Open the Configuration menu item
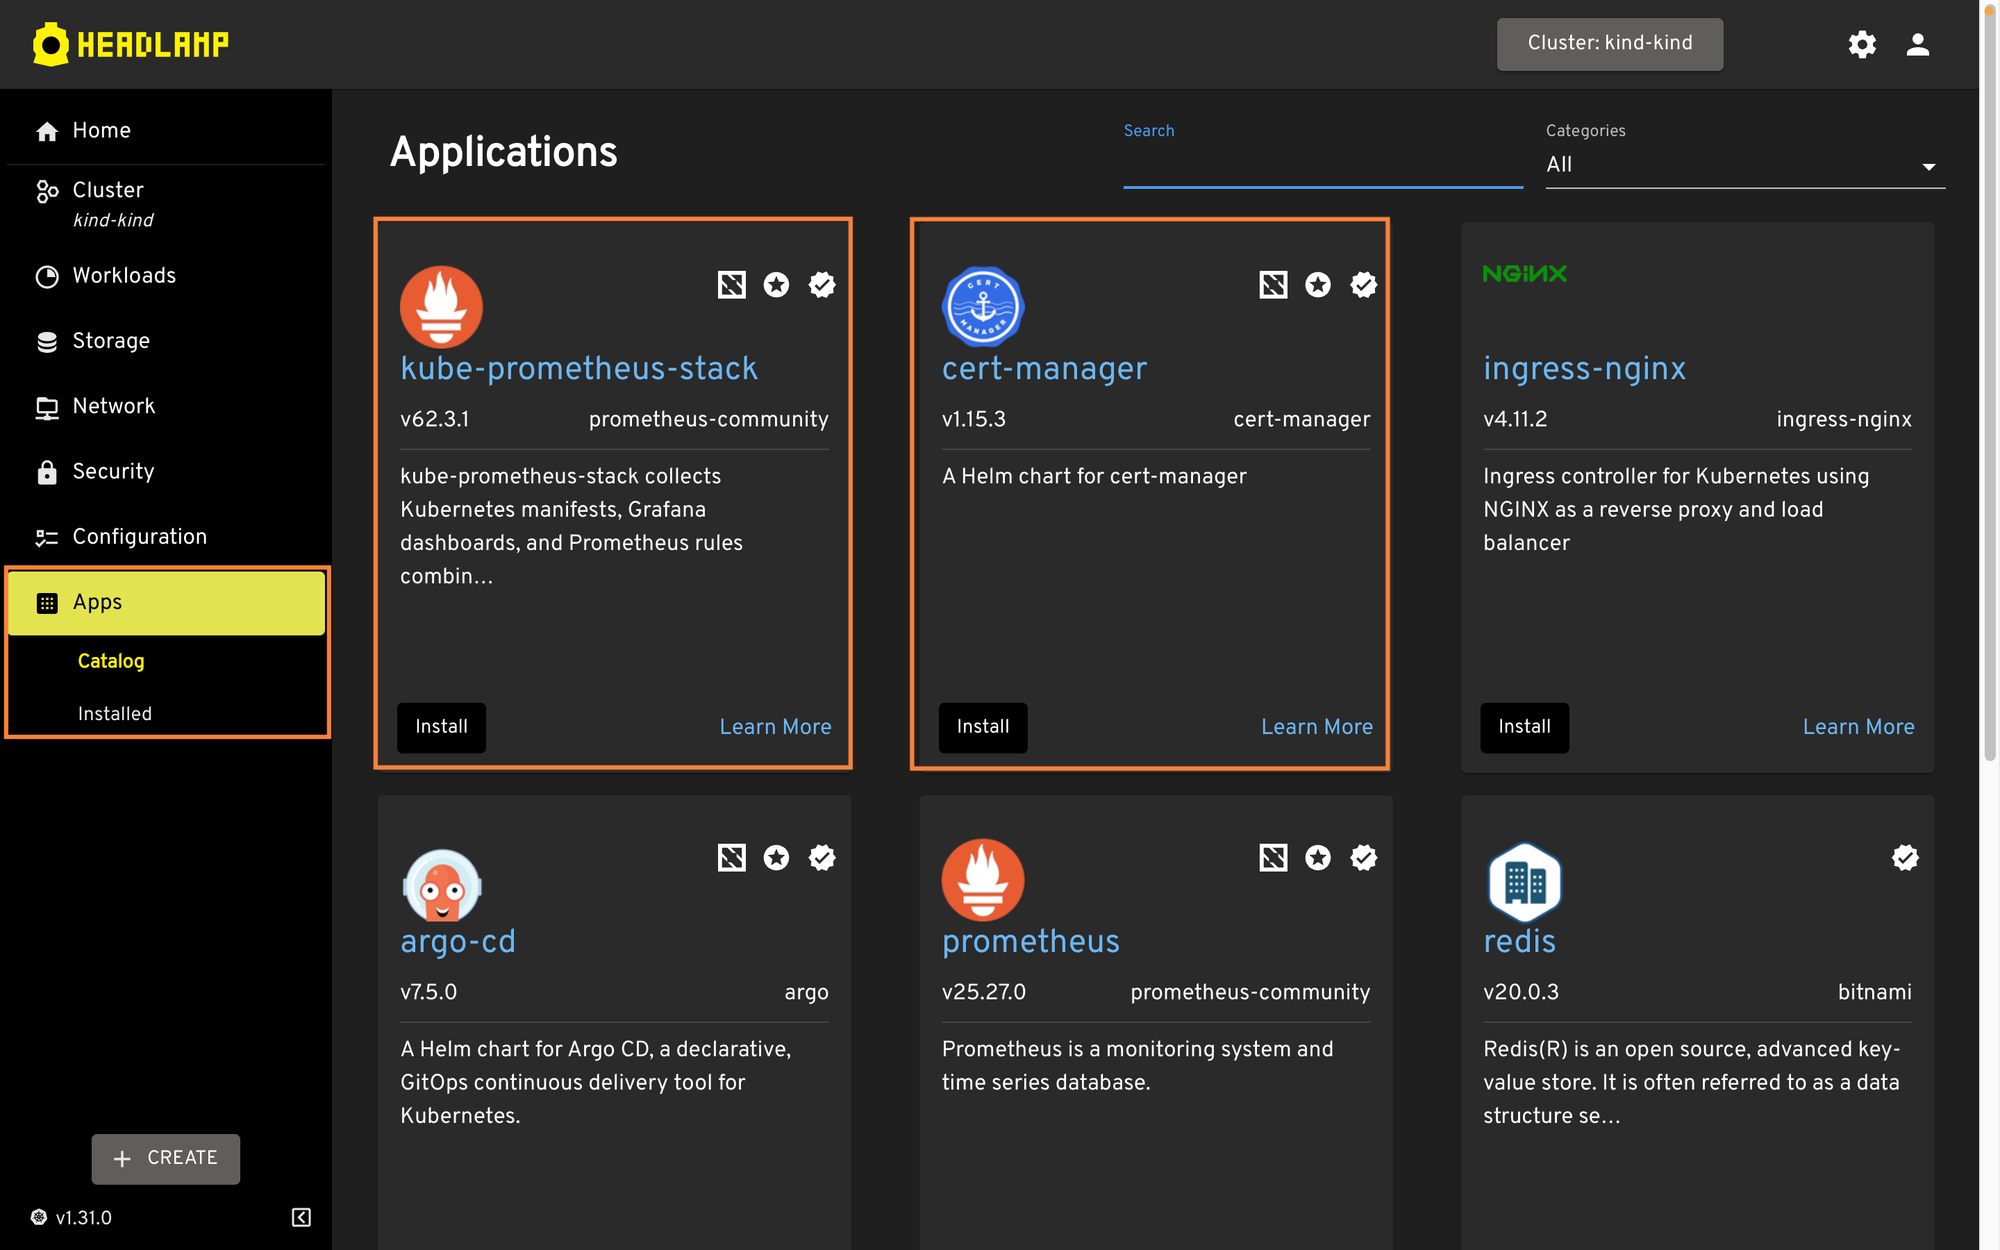Viewport: 2000px width, 1250px height. coord(166,537)
